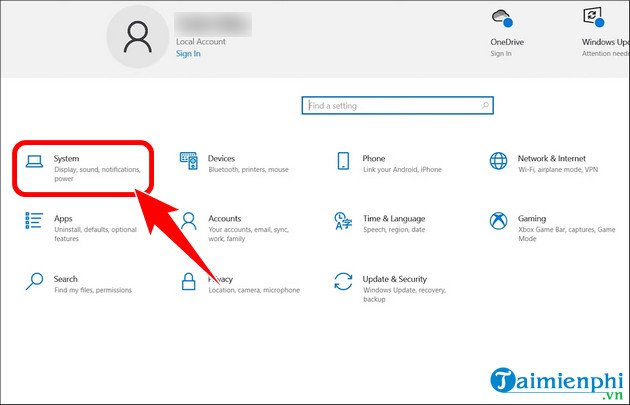Click the Apps list icon

[x=34, y=221]
